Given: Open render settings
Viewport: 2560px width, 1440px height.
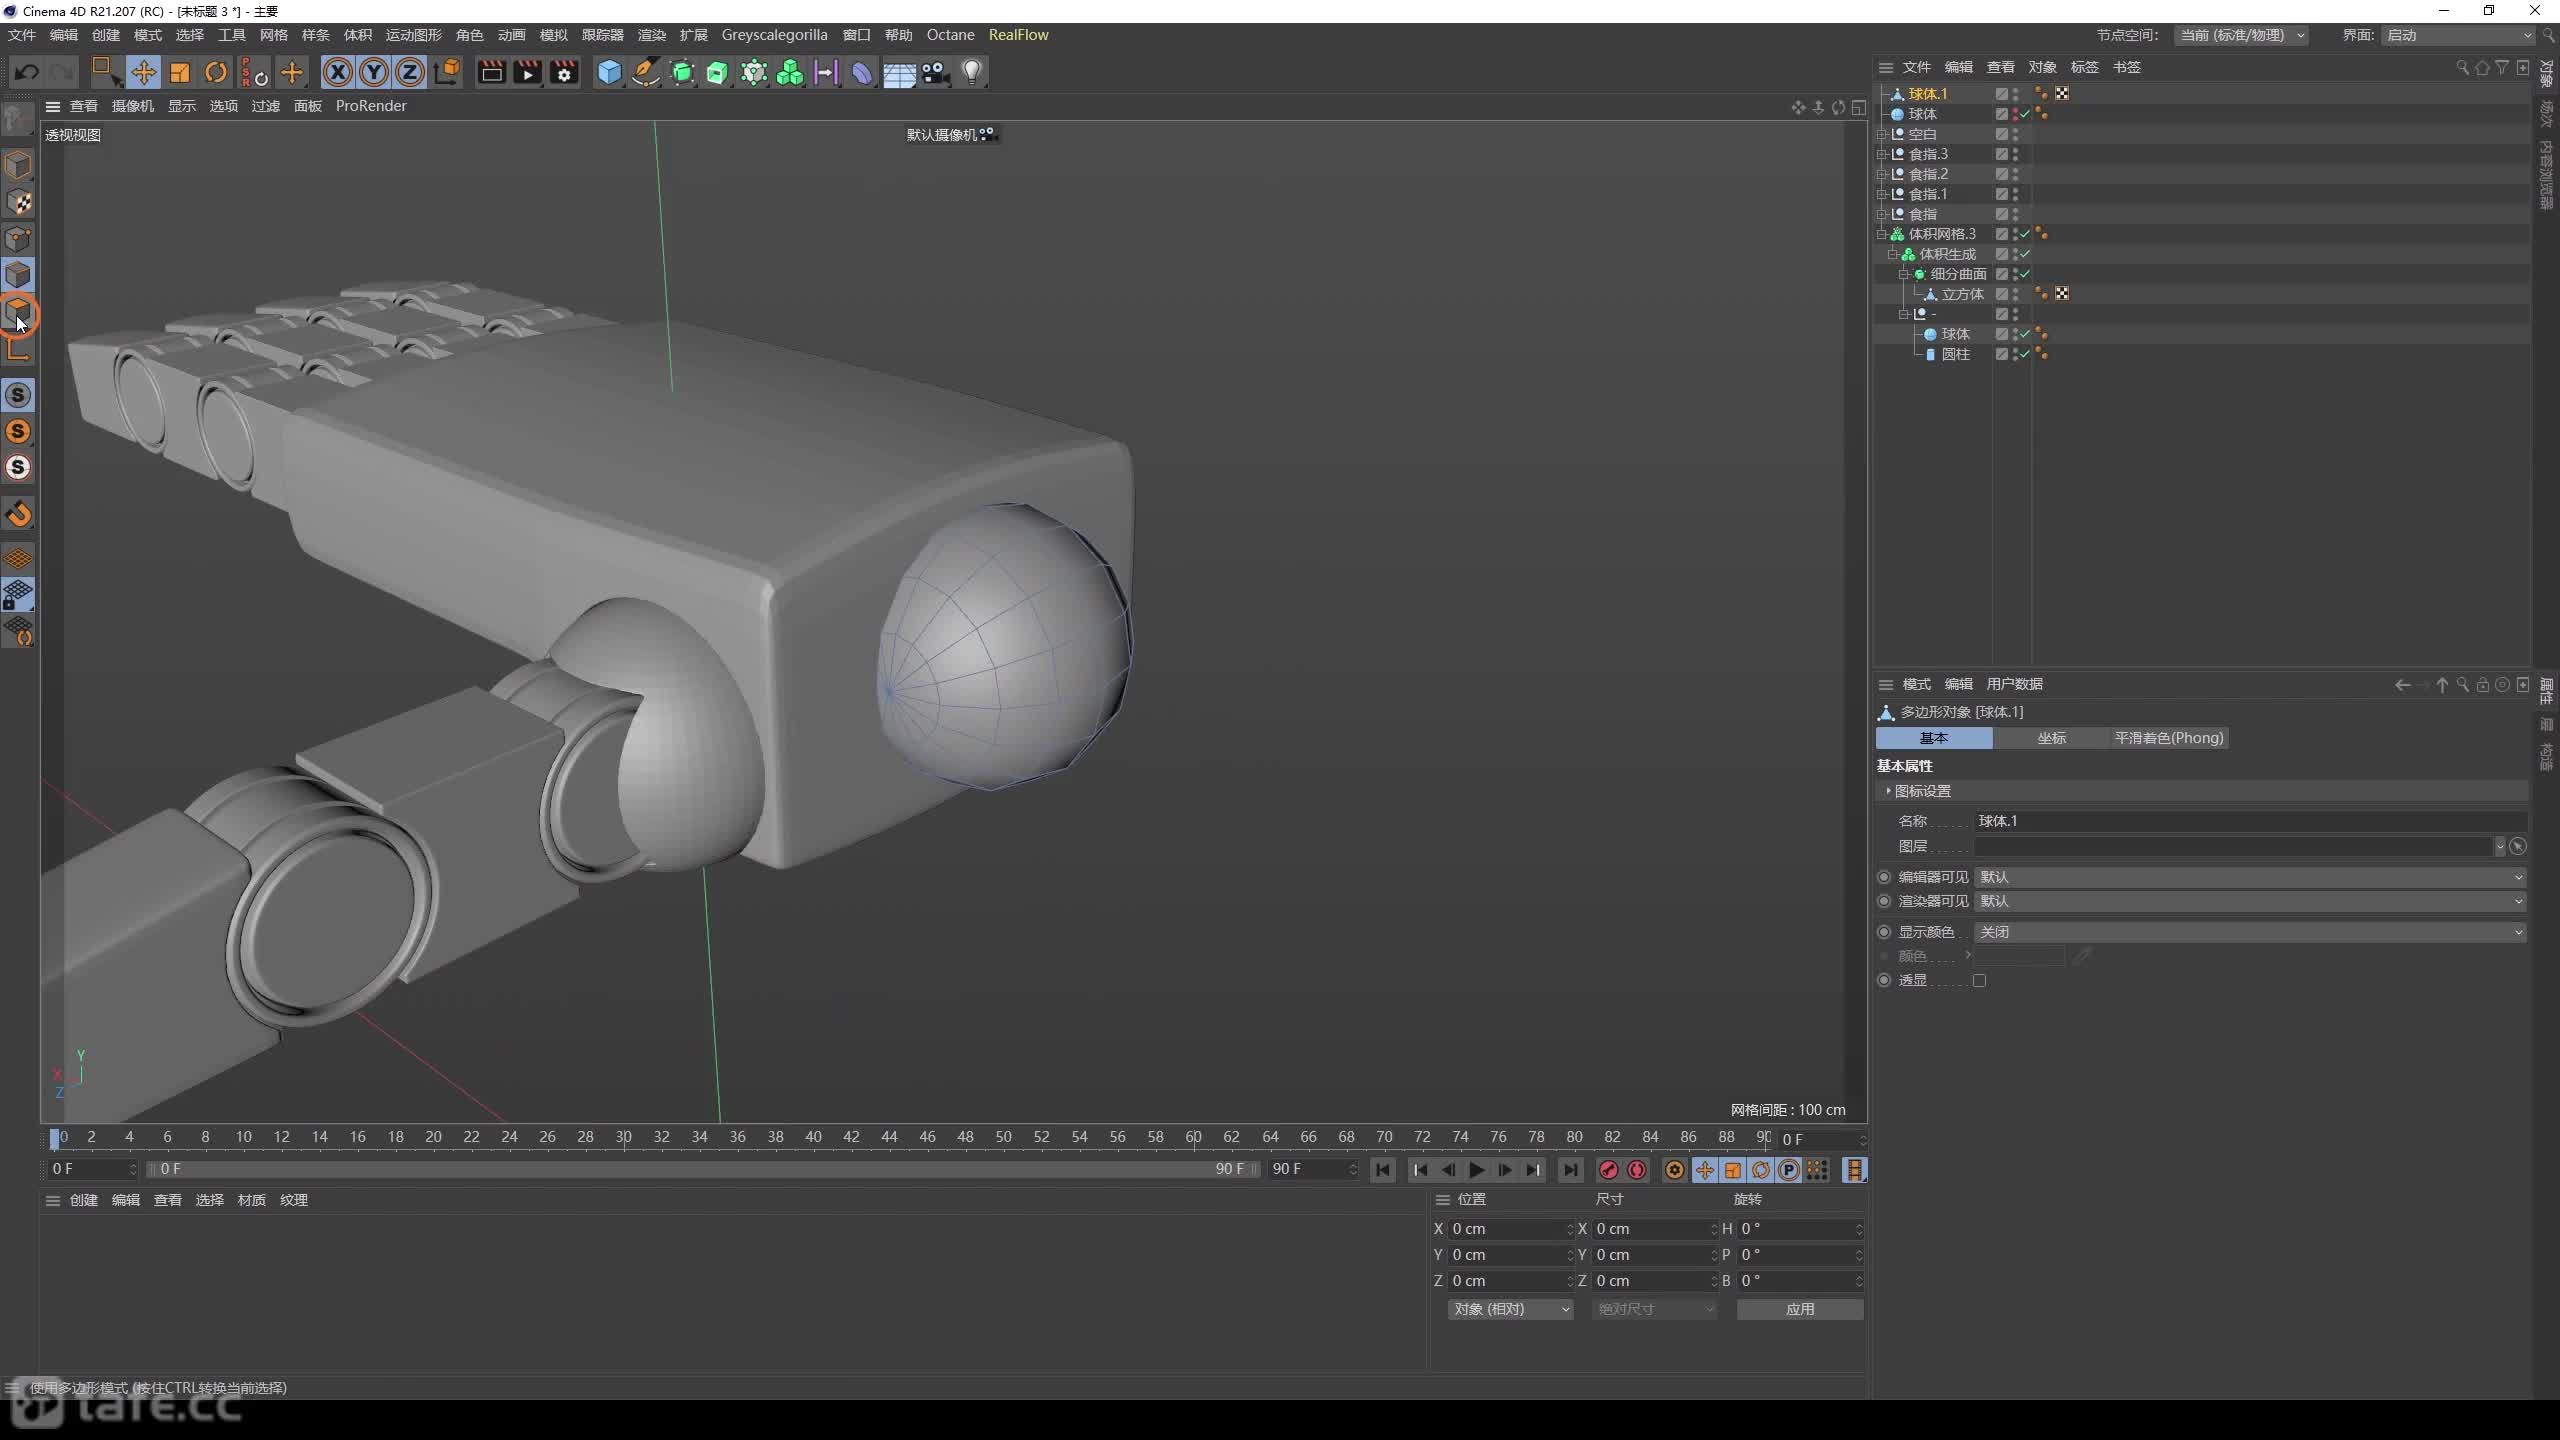Looking at the screenshot, I should click(564, 72).
